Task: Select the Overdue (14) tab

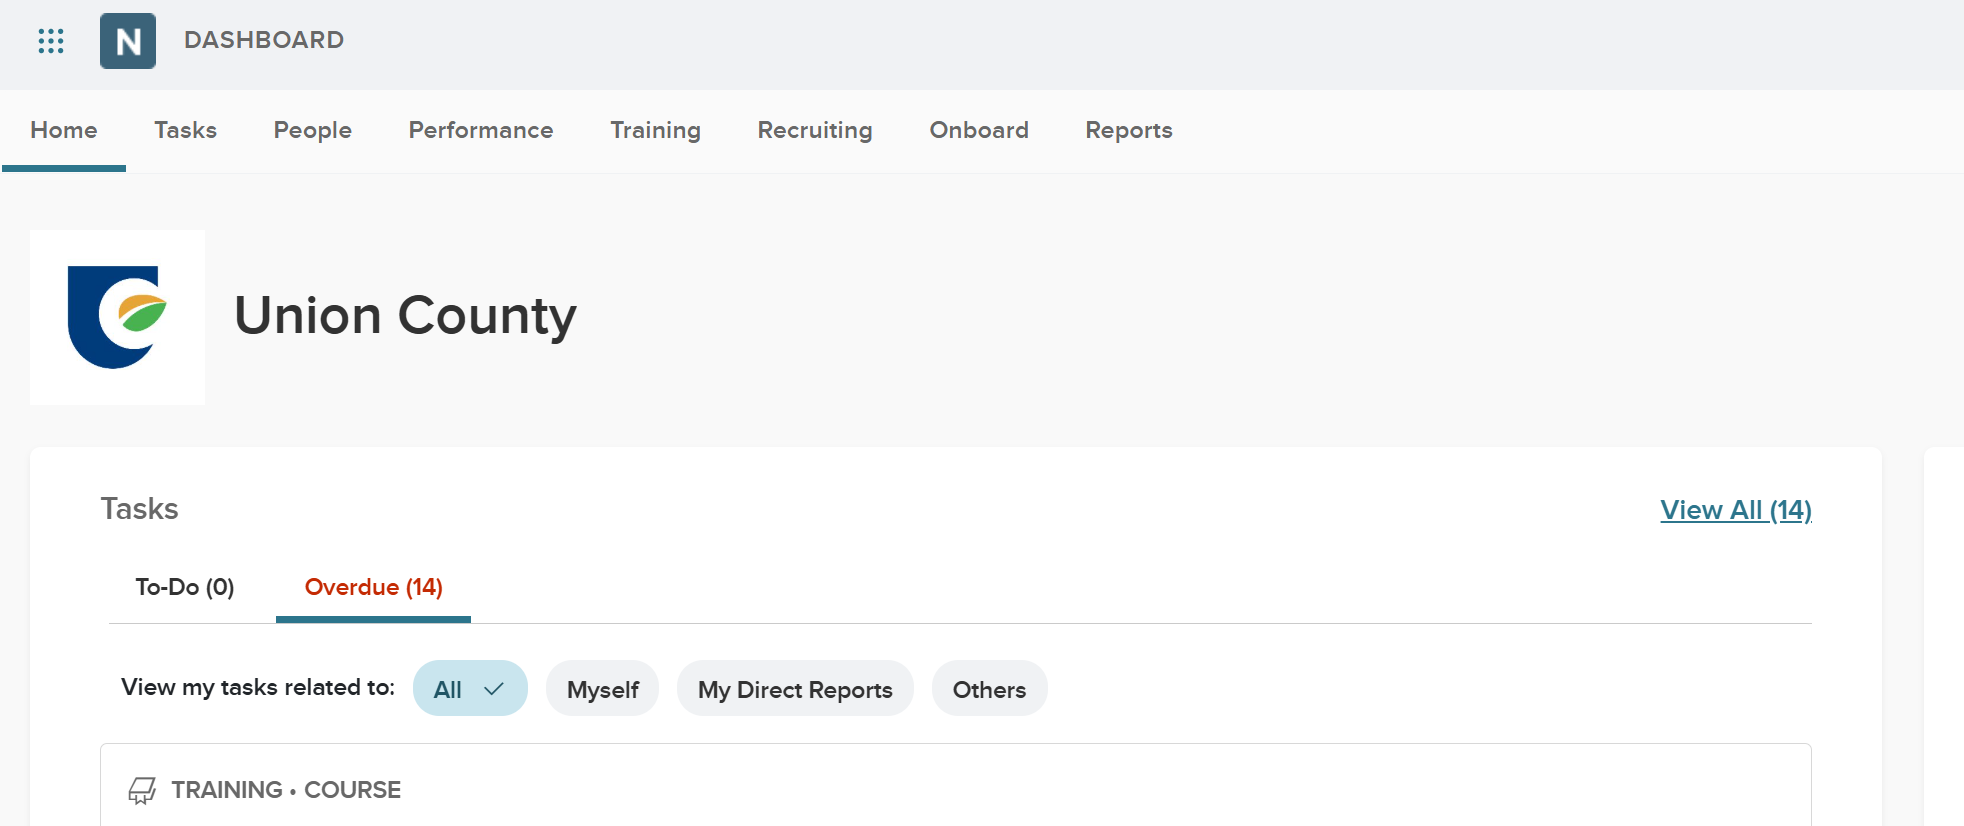Action: [373, 587]
